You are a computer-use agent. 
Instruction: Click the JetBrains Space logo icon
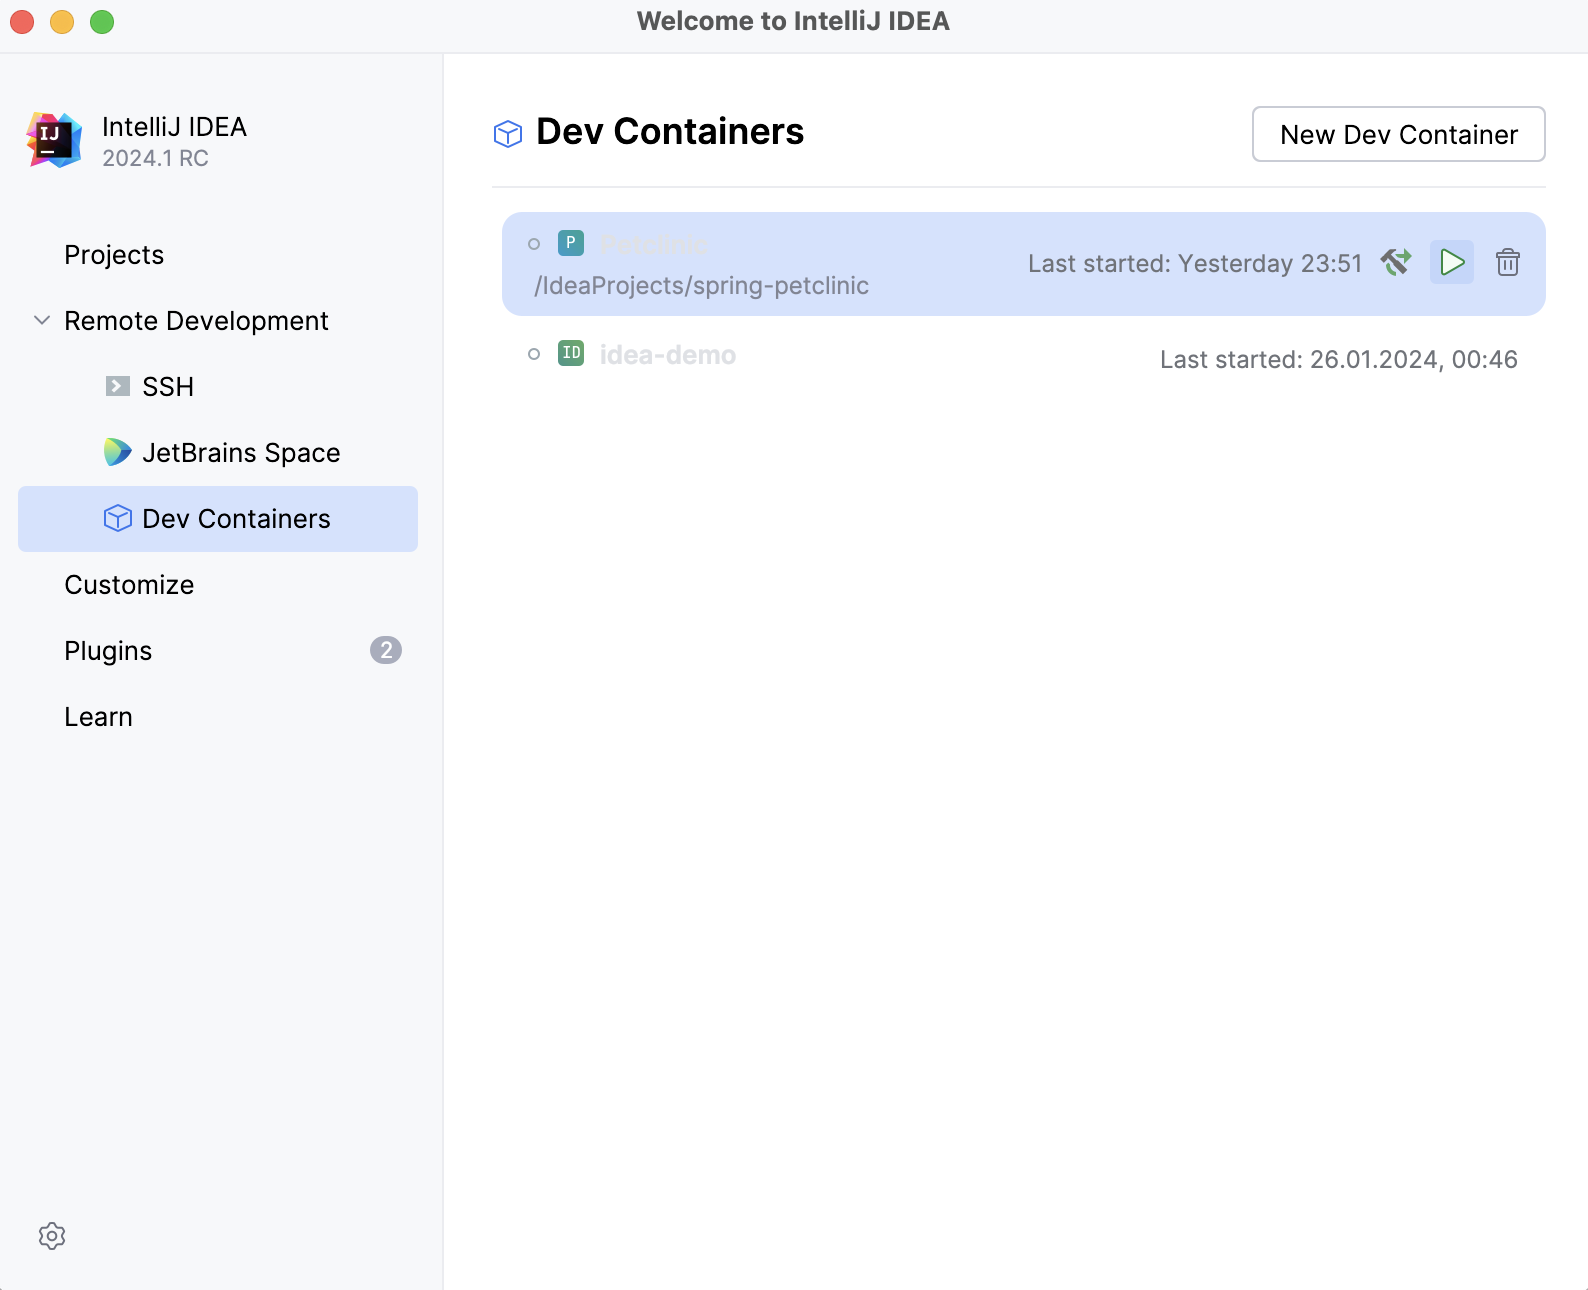coord(118,452)
